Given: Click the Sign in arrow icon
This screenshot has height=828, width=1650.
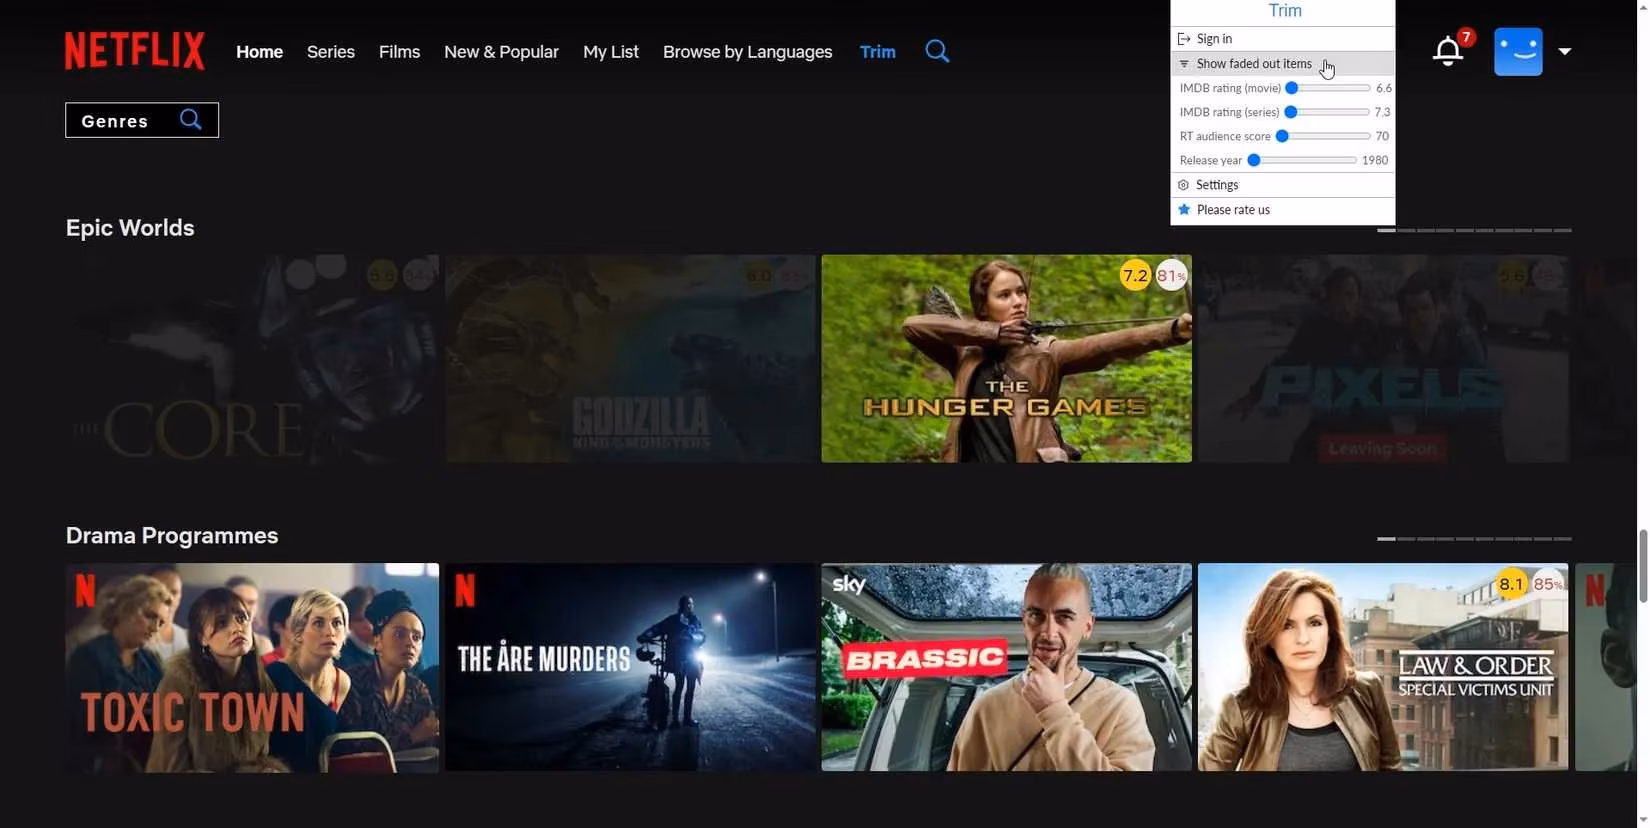Looking at the screenshot, I should point(1184,39).
